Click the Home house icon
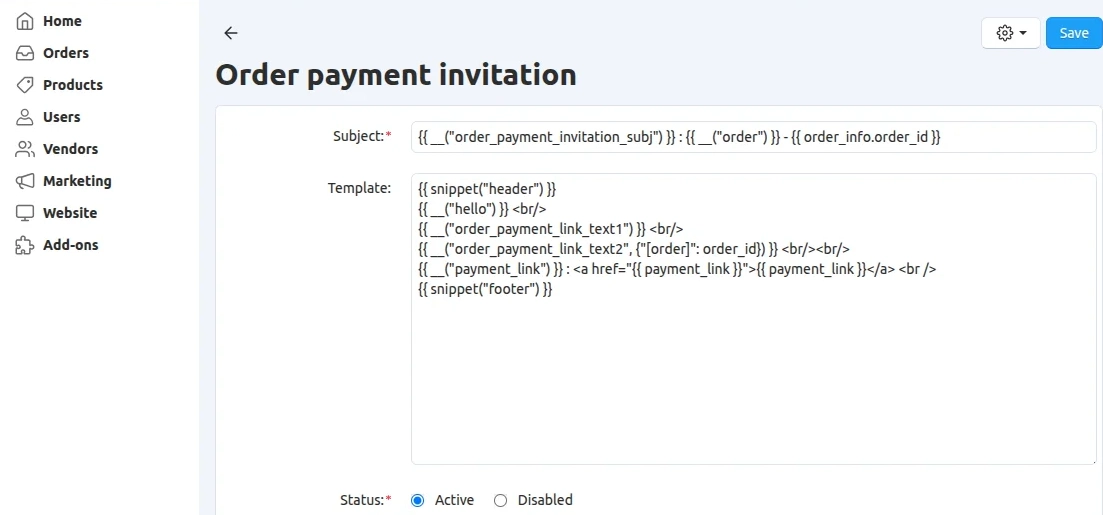The image size is (1103, 515). [x=25, y=21]
